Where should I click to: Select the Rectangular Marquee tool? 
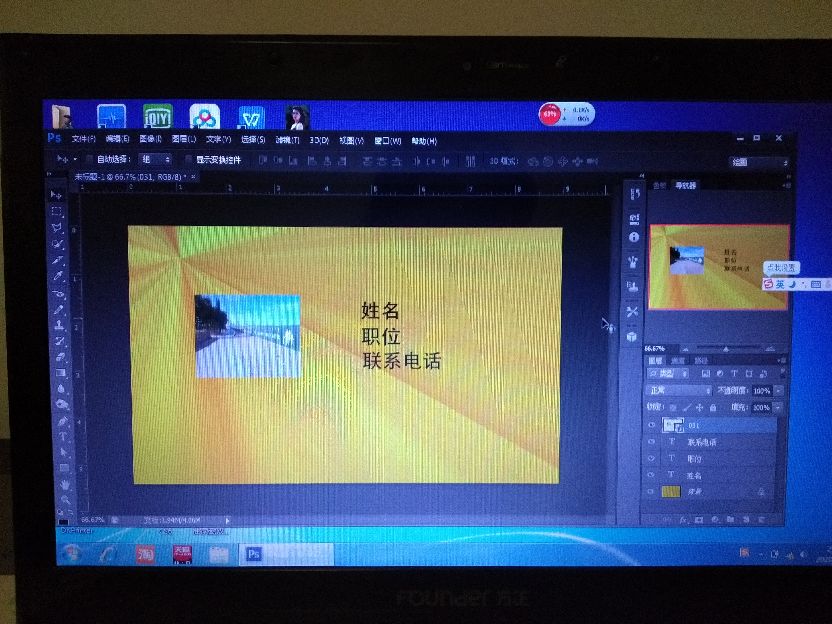tap(57, 212)
